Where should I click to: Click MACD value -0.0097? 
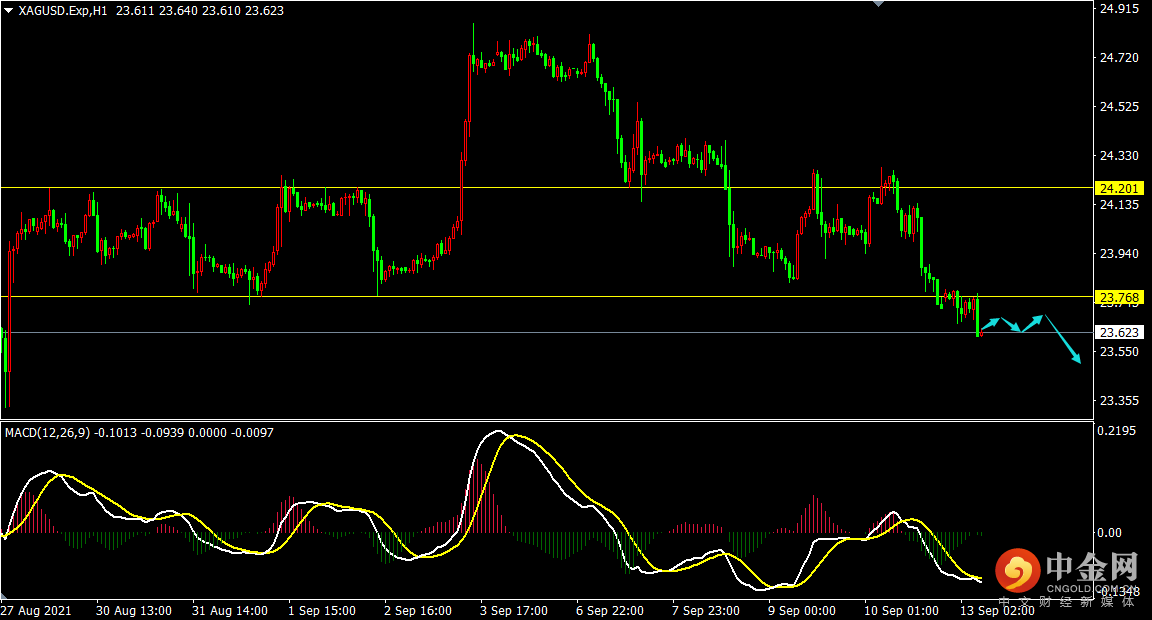point(253,433)
